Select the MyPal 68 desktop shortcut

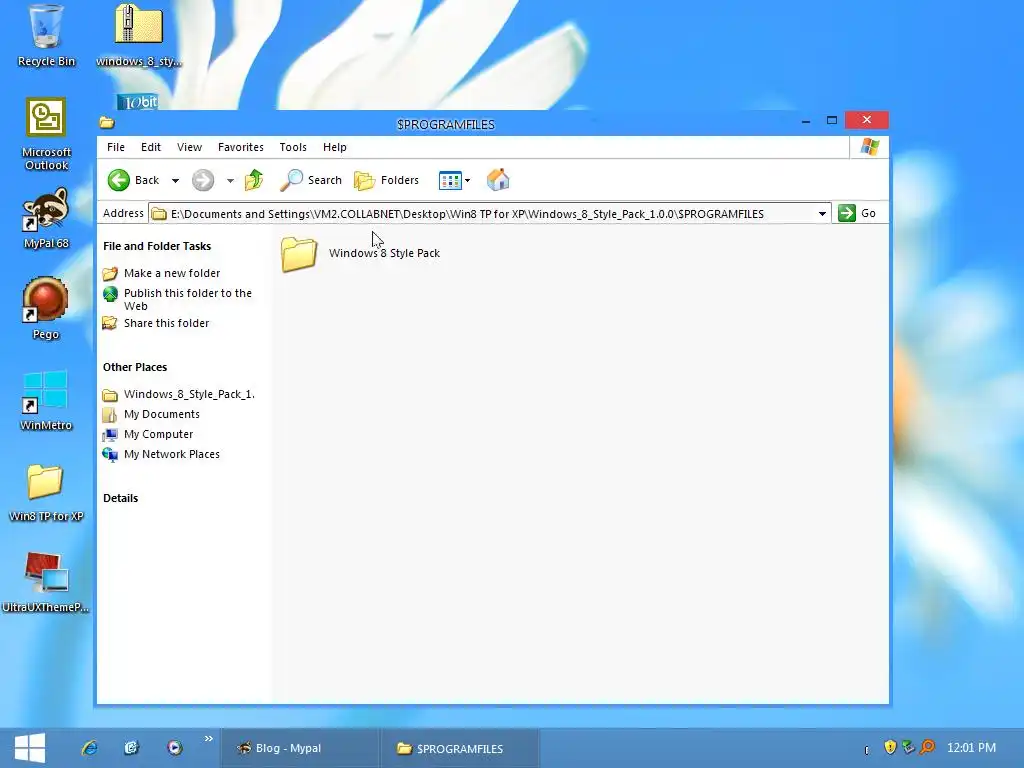click(46, 218)
